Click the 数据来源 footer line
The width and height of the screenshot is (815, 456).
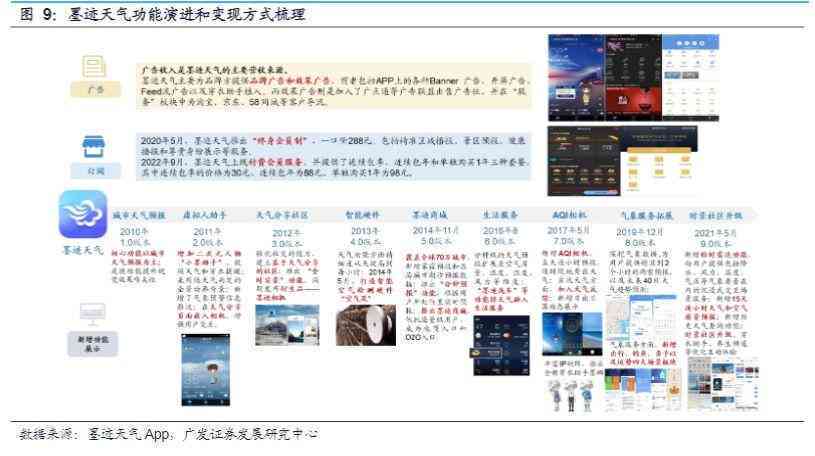(168, 433)
